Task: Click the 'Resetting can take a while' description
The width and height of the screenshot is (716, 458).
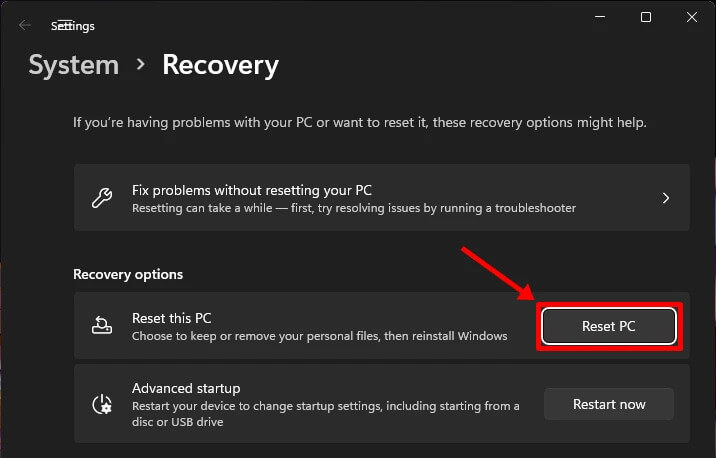Action: pos(353,208)
